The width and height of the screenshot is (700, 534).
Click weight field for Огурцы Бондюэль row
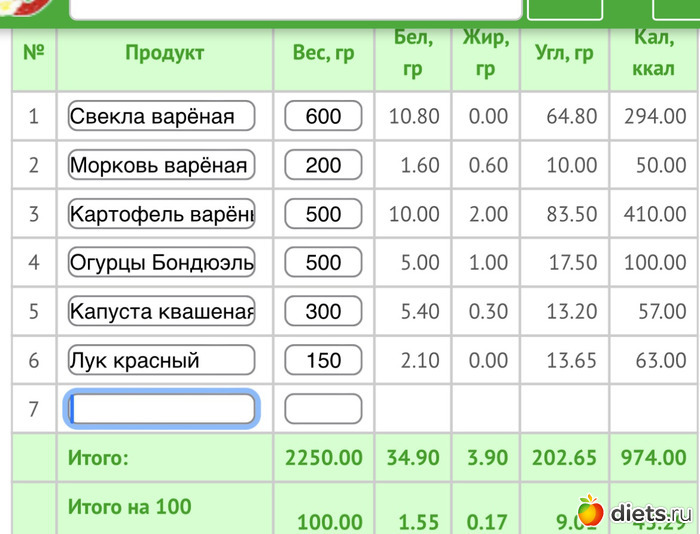coord(323,263)
